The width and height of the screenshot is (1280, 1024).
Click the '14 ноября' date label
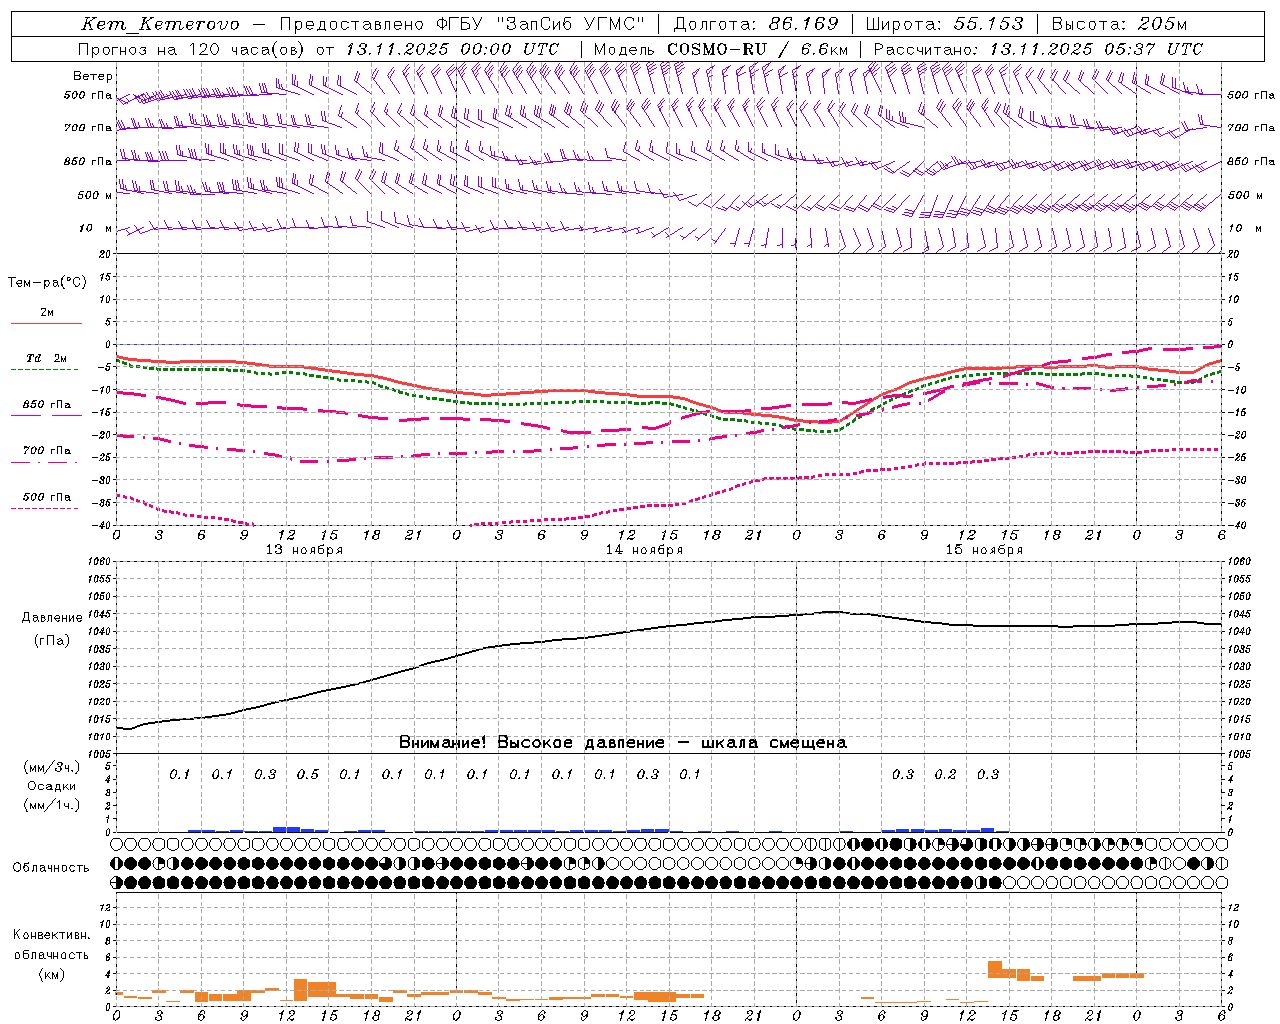(644, 550)
